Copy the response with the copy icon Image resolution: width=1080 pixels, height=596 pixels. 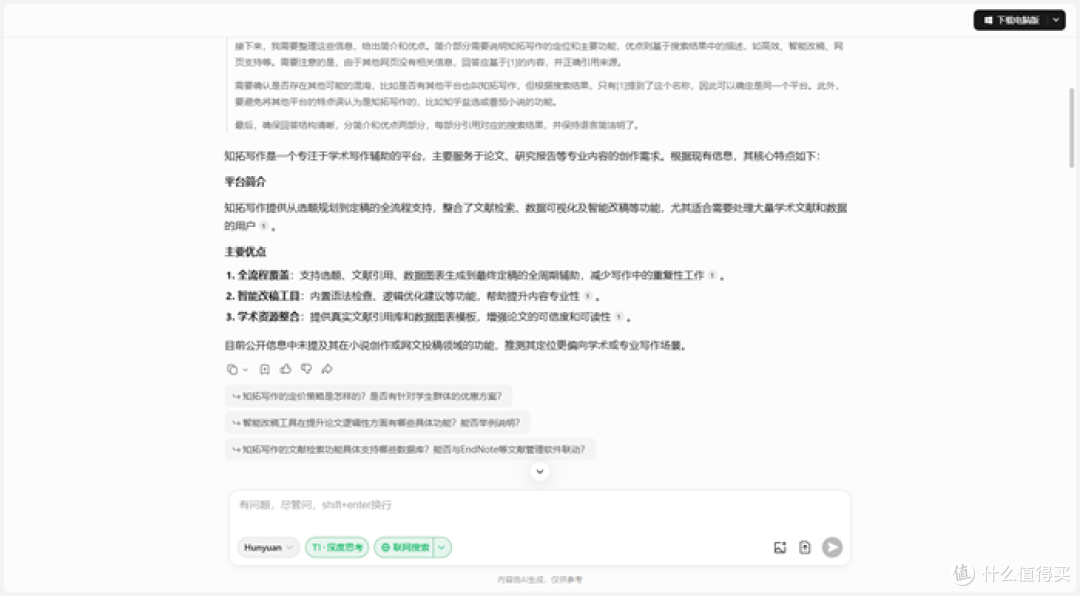[232, 369]
